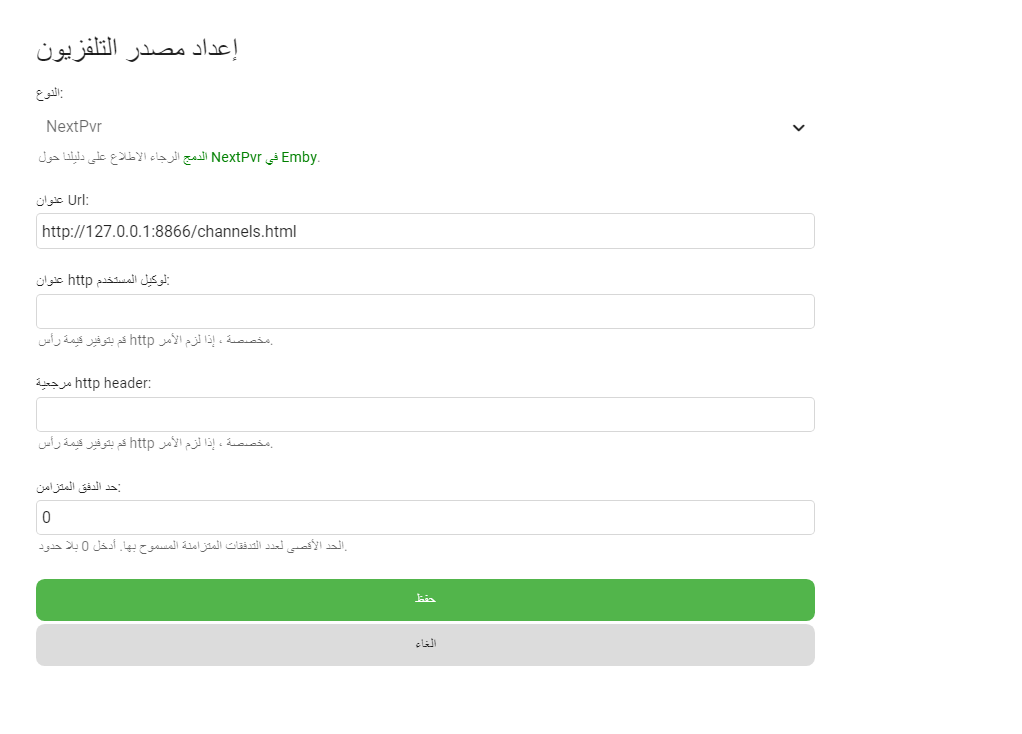
Task: Click the grey guide text before the NextPvr link
Action: [109, 157]
